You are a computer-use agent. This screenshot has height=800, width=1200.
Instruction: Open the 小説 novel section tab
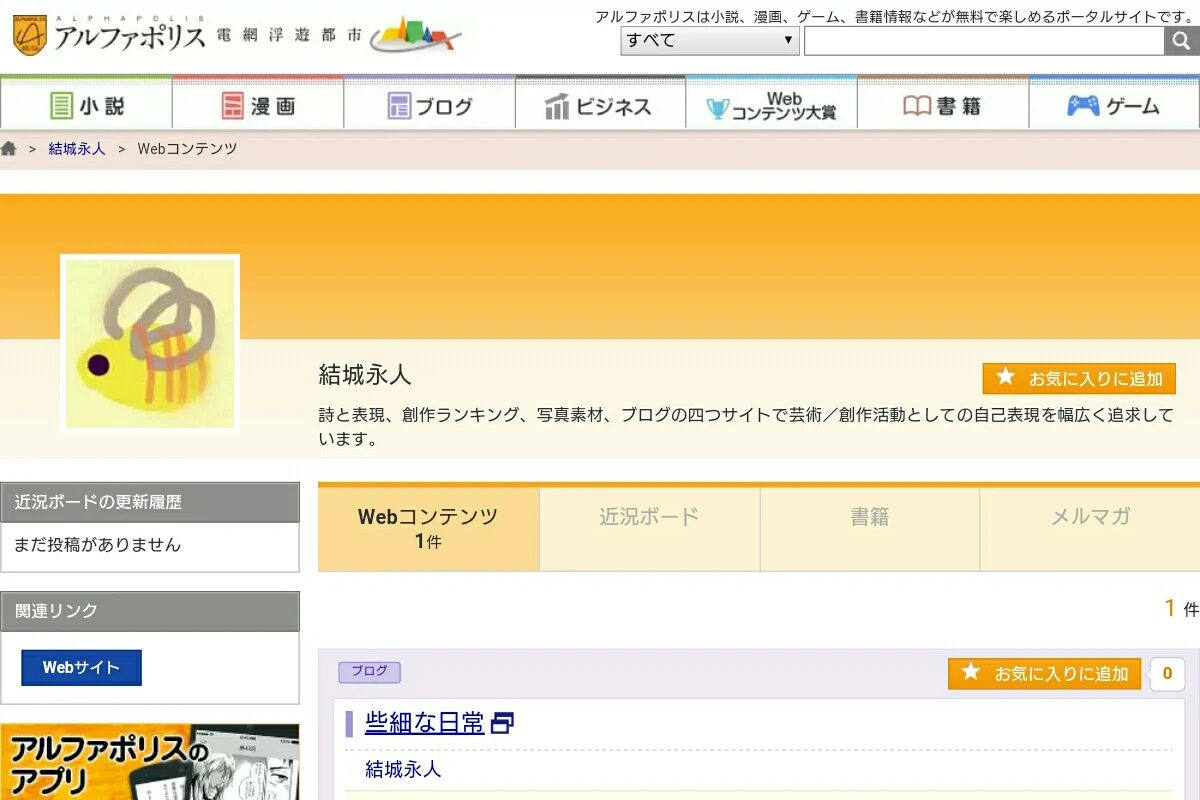(86, 105)
